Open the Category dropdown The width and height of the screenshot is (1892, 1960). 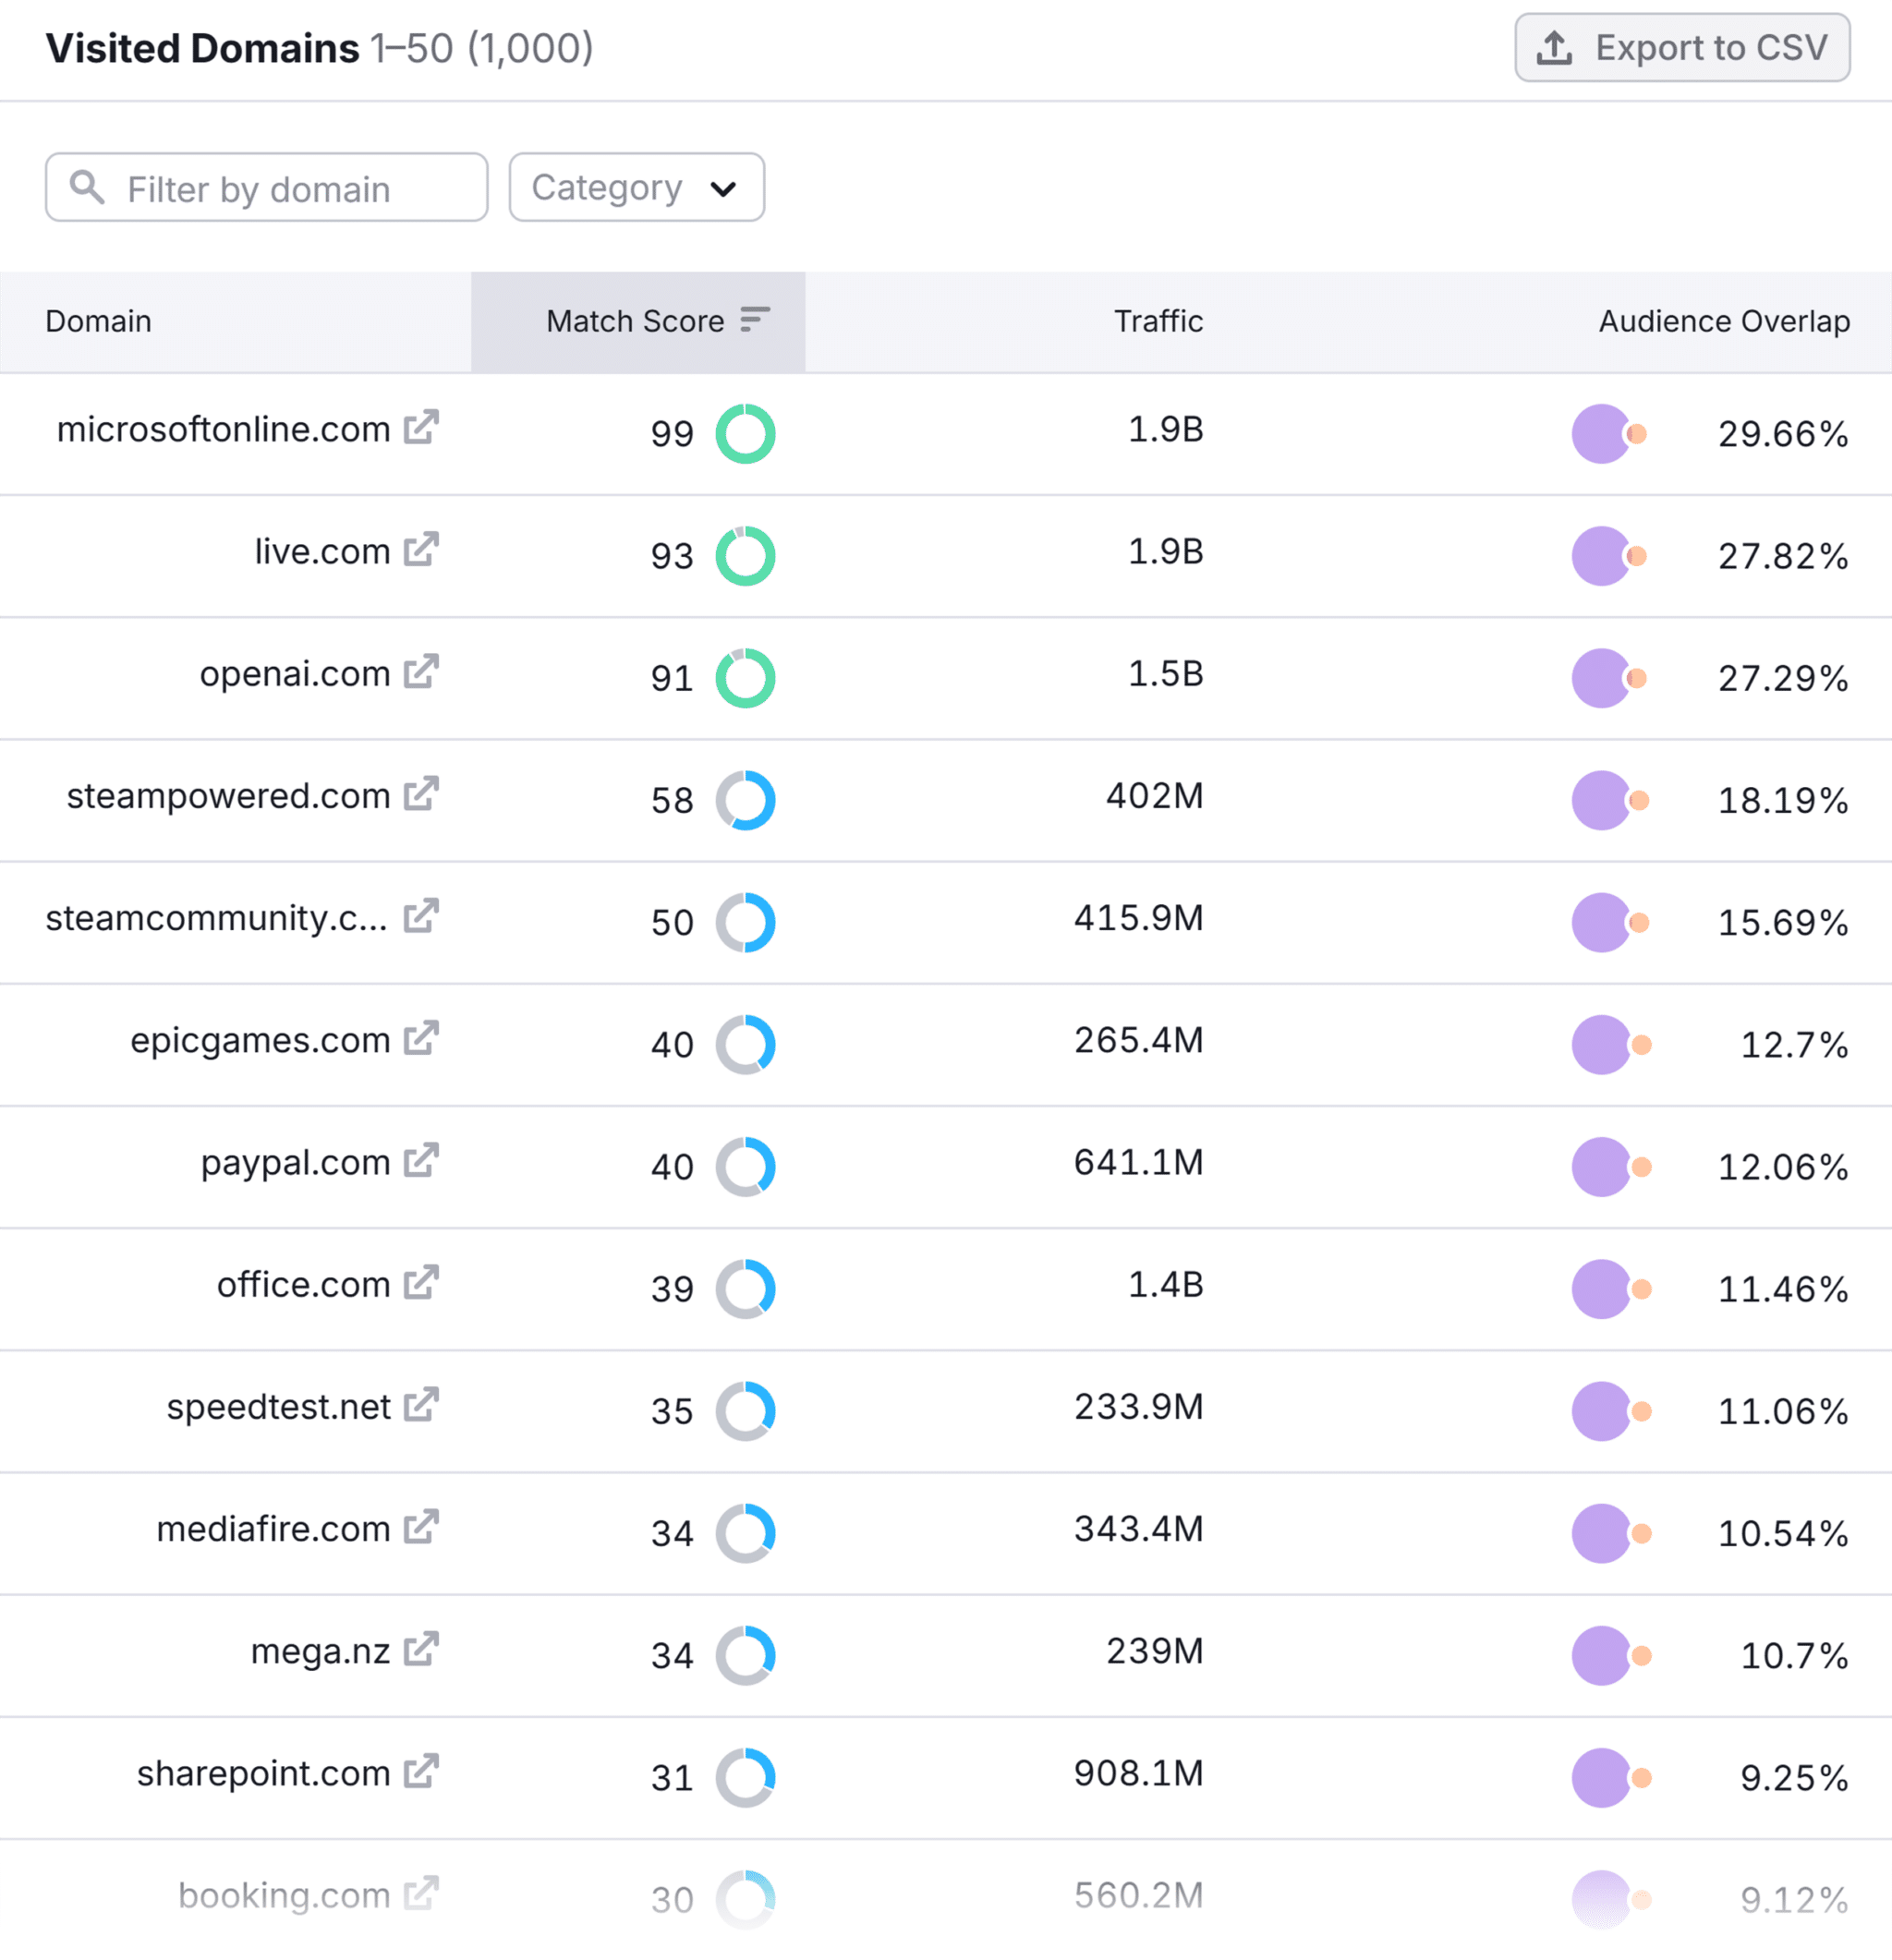click(x=637, y=187)
